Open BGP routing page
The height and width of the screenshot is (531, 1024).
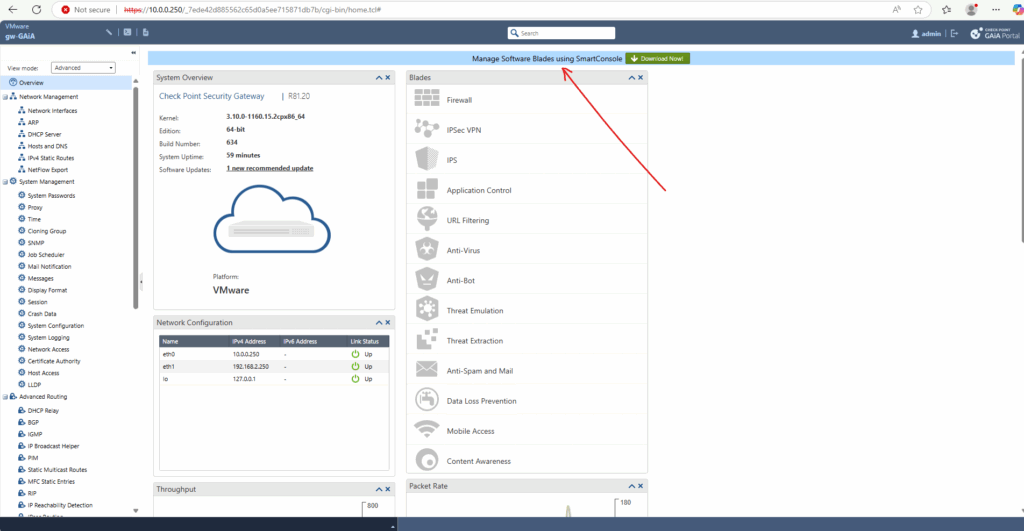pos(33,423)
